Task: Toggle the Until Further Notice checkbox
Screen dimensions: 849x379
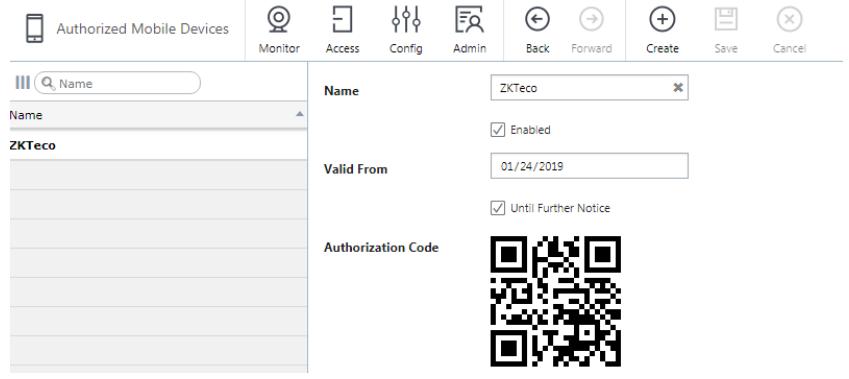Action: 498,208
